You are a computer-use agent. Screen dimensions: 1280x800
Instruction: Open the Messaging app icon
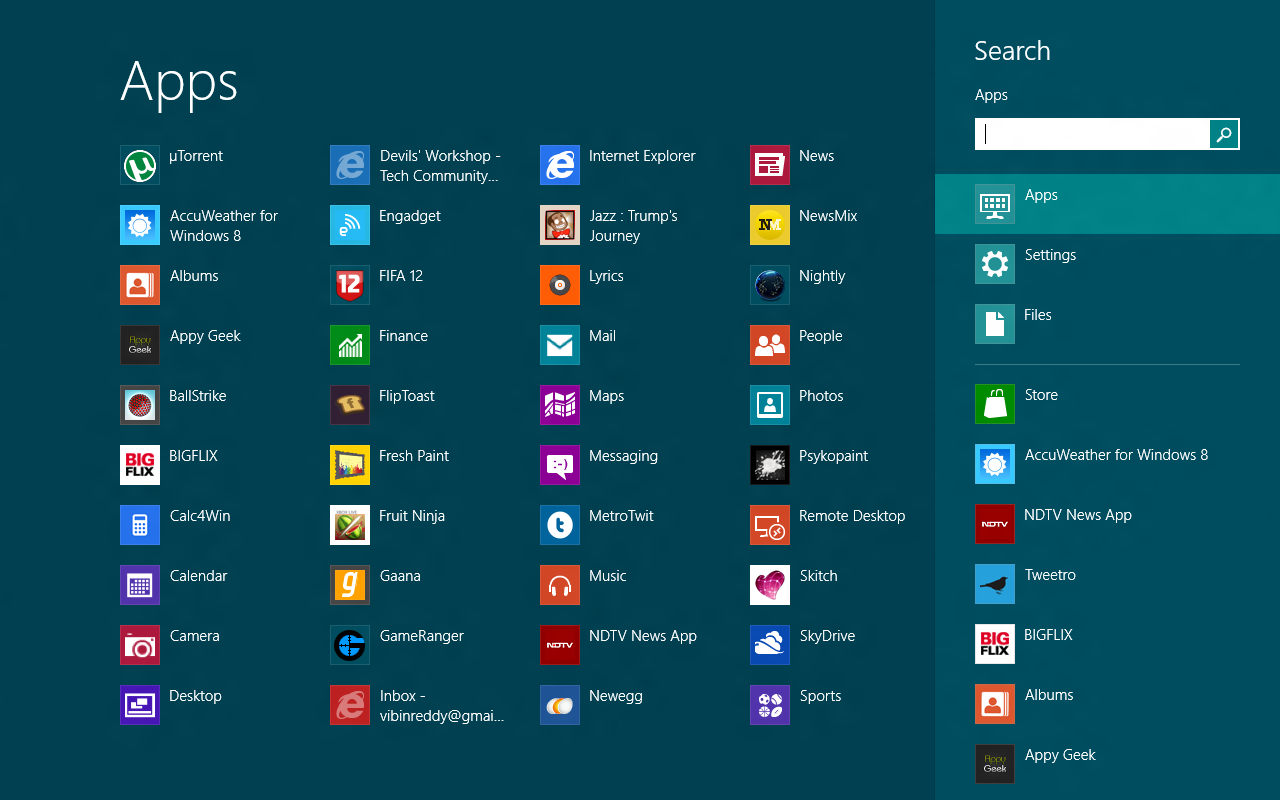[x=560, y=465]
